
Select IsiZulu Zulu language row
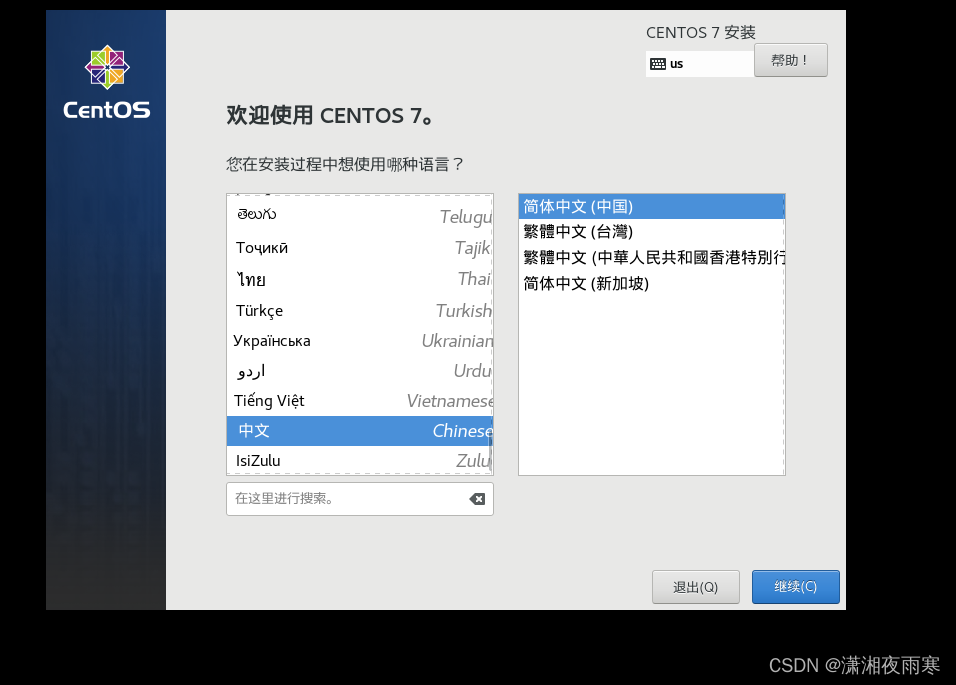360,460
